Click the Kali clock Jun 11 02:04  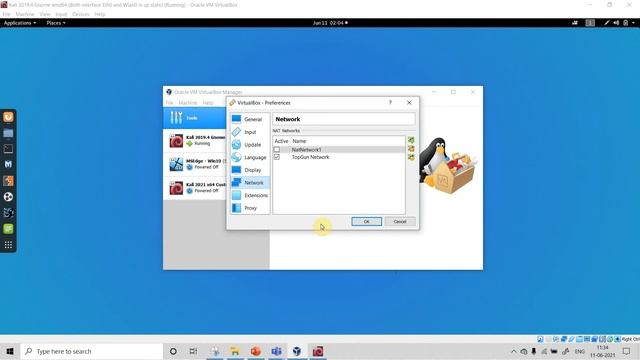(x=330, y=23)
